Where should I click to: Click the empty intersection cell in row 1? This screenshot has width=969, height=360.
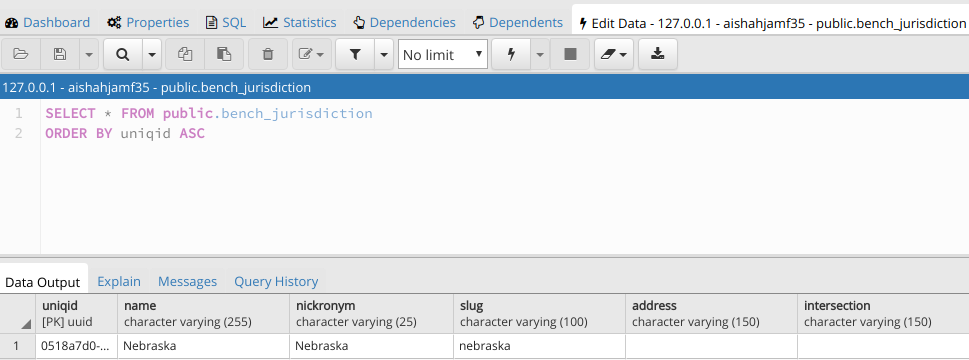883,346
